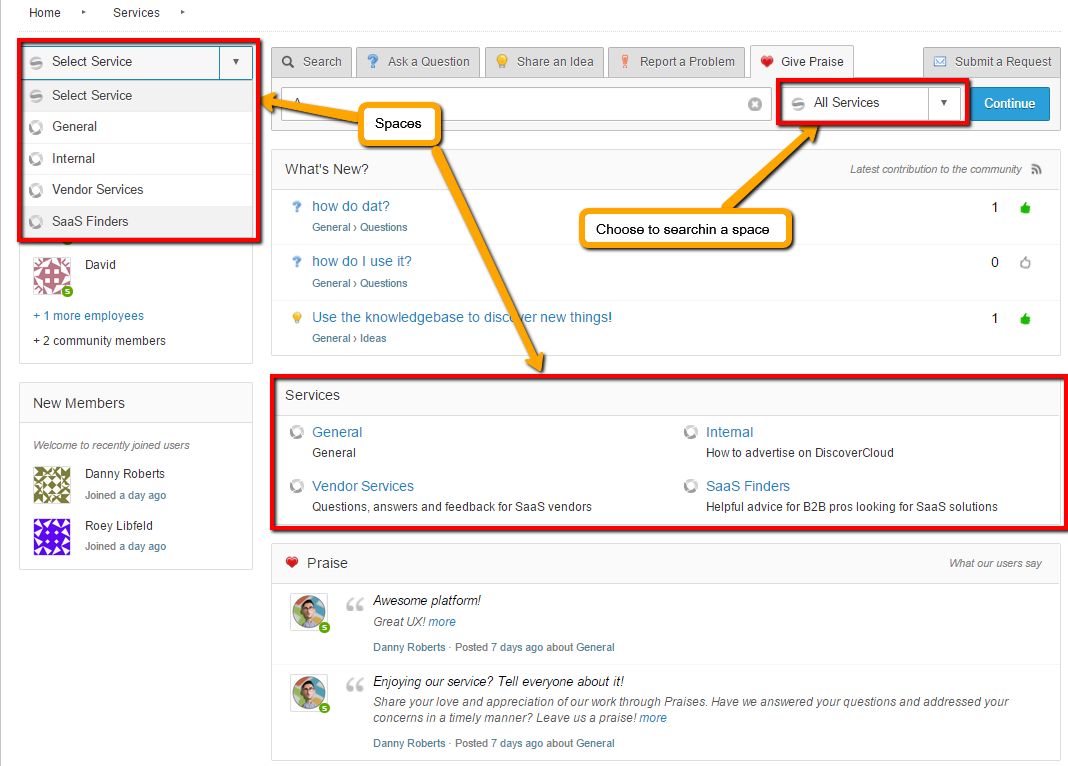Click gray thumbs-up beside 'how do I use it?'
This screenshot has width=1068, height=766.
pos(1024,263)
